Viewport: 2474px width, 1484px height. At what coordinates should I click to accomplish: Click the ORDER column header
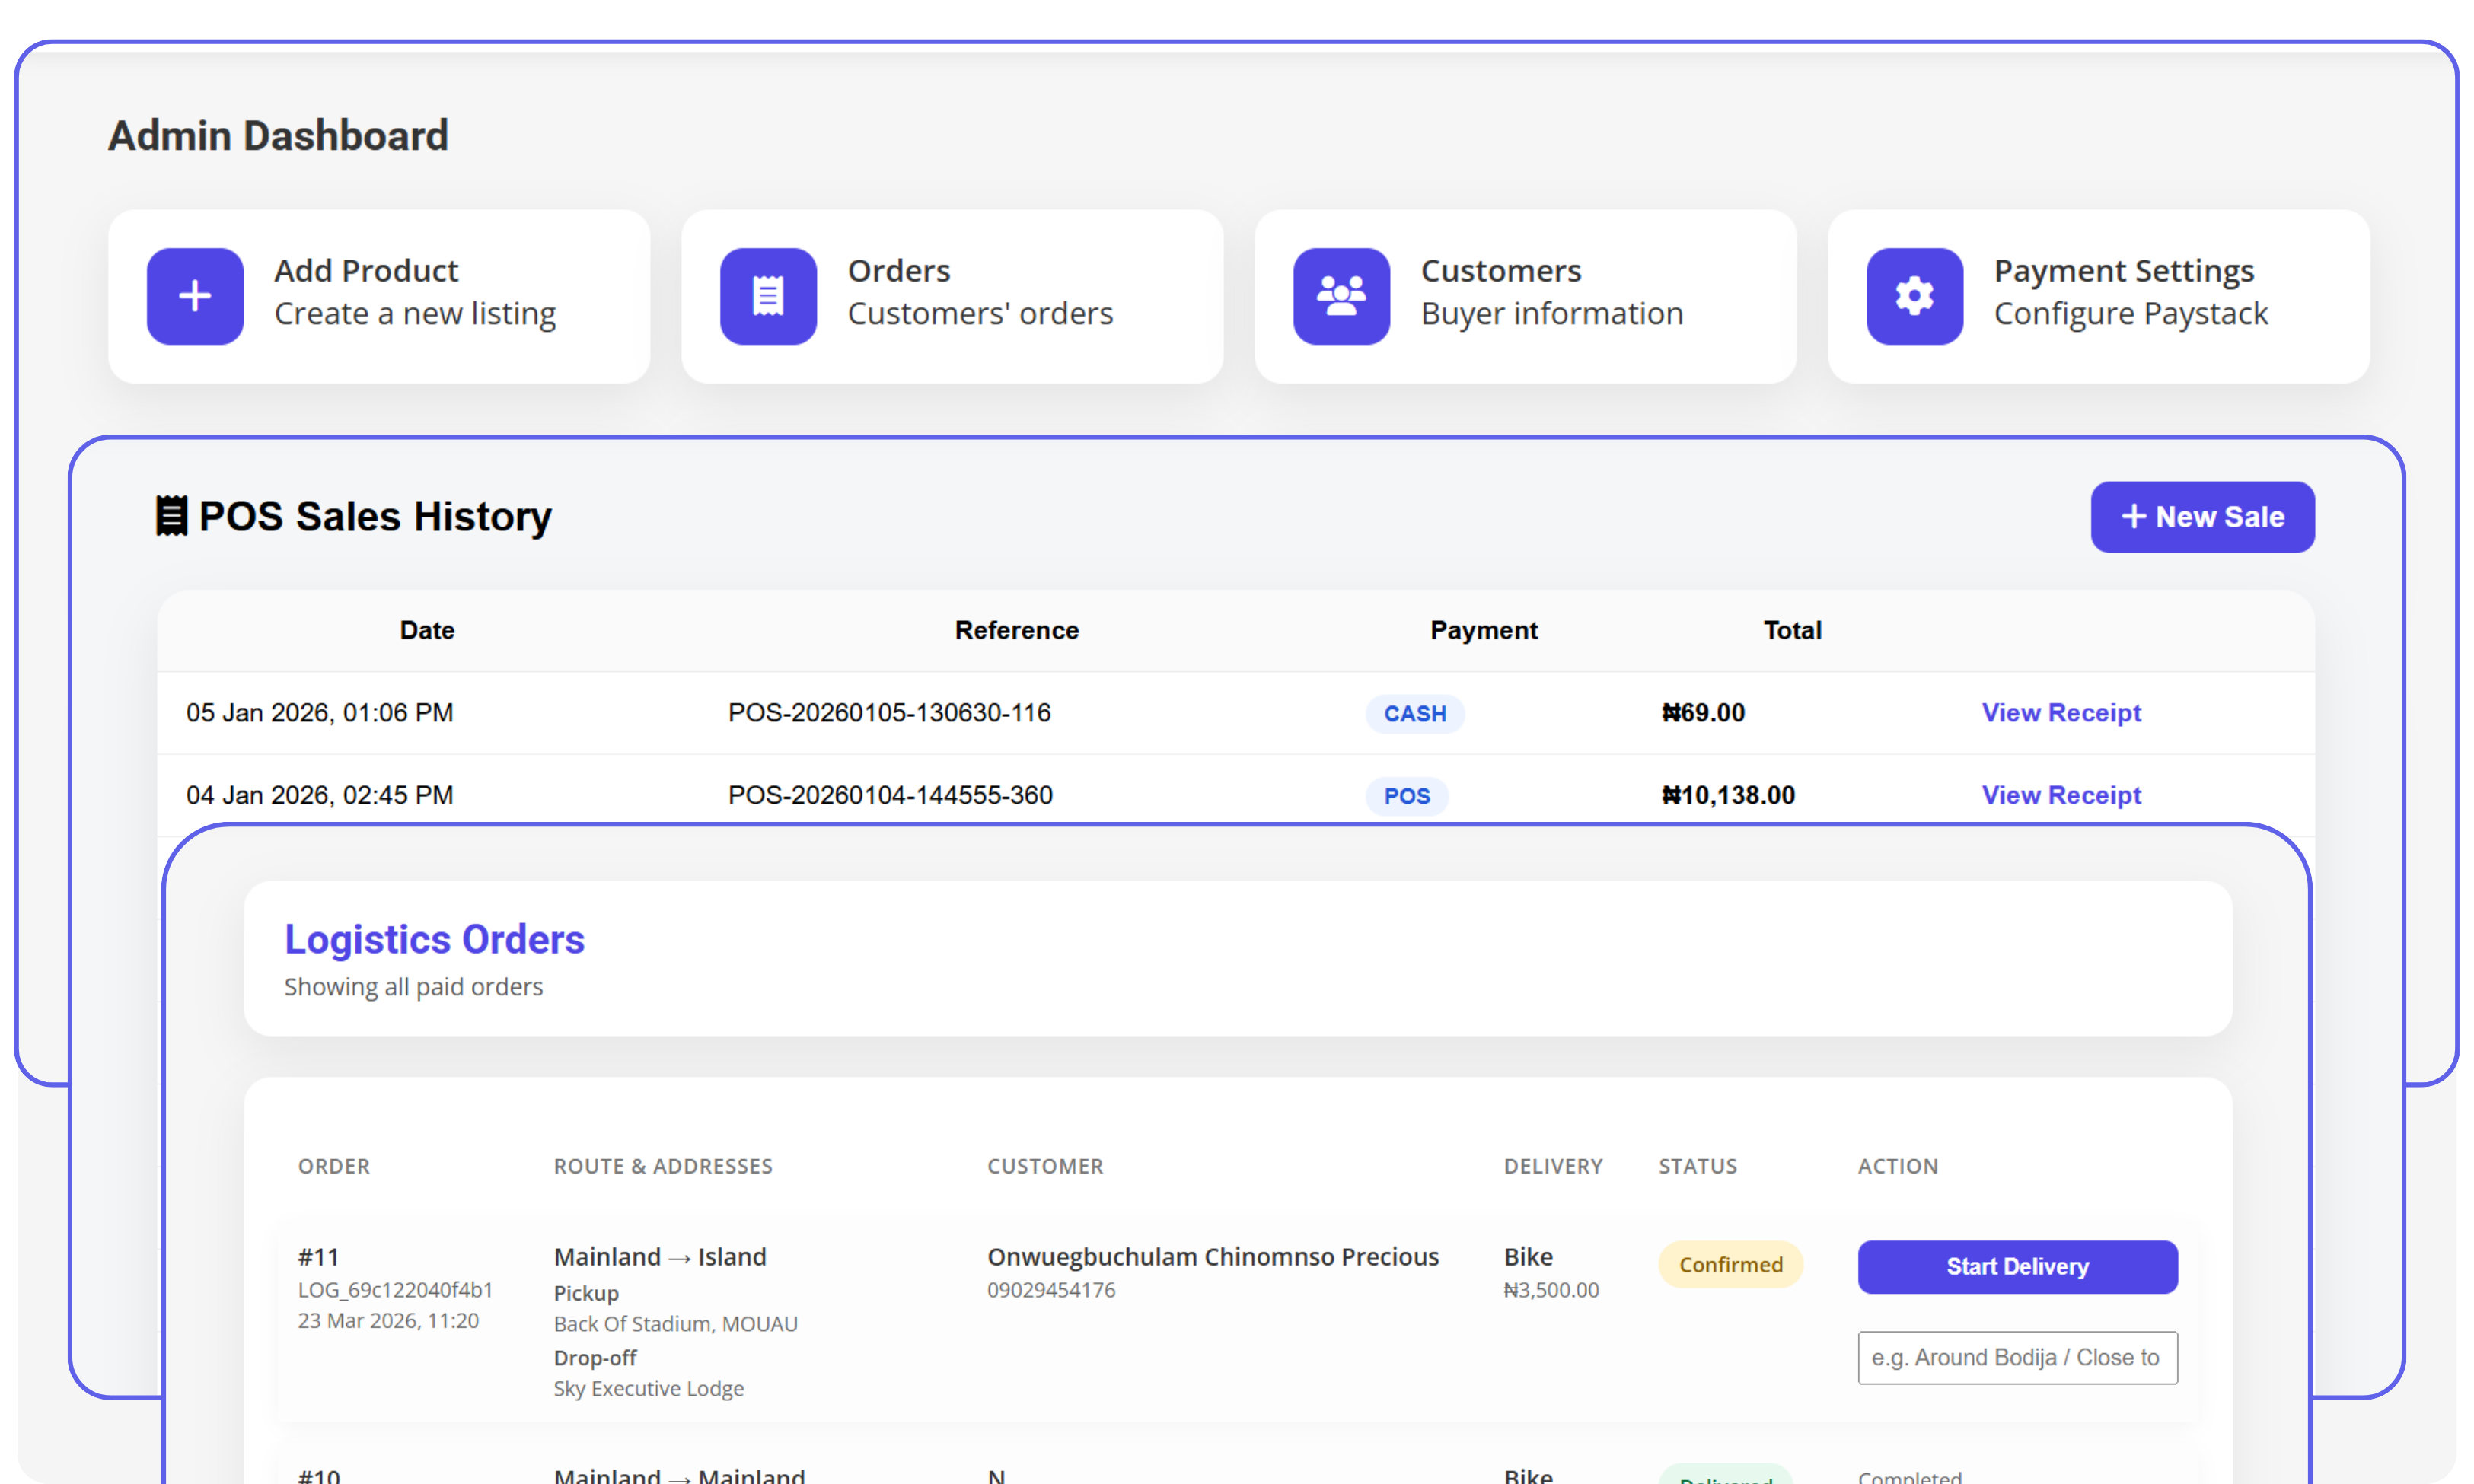(x=334, y=1166)
